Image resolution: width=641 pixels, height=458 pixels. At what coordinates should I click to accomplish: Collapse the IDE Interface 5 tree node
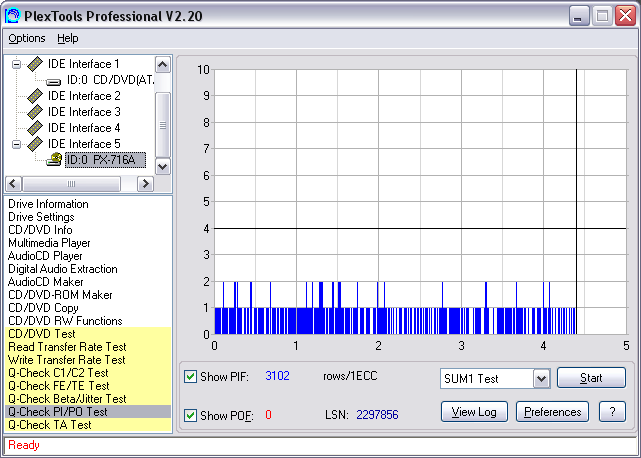pyautogui.click(x=16, y=144)
